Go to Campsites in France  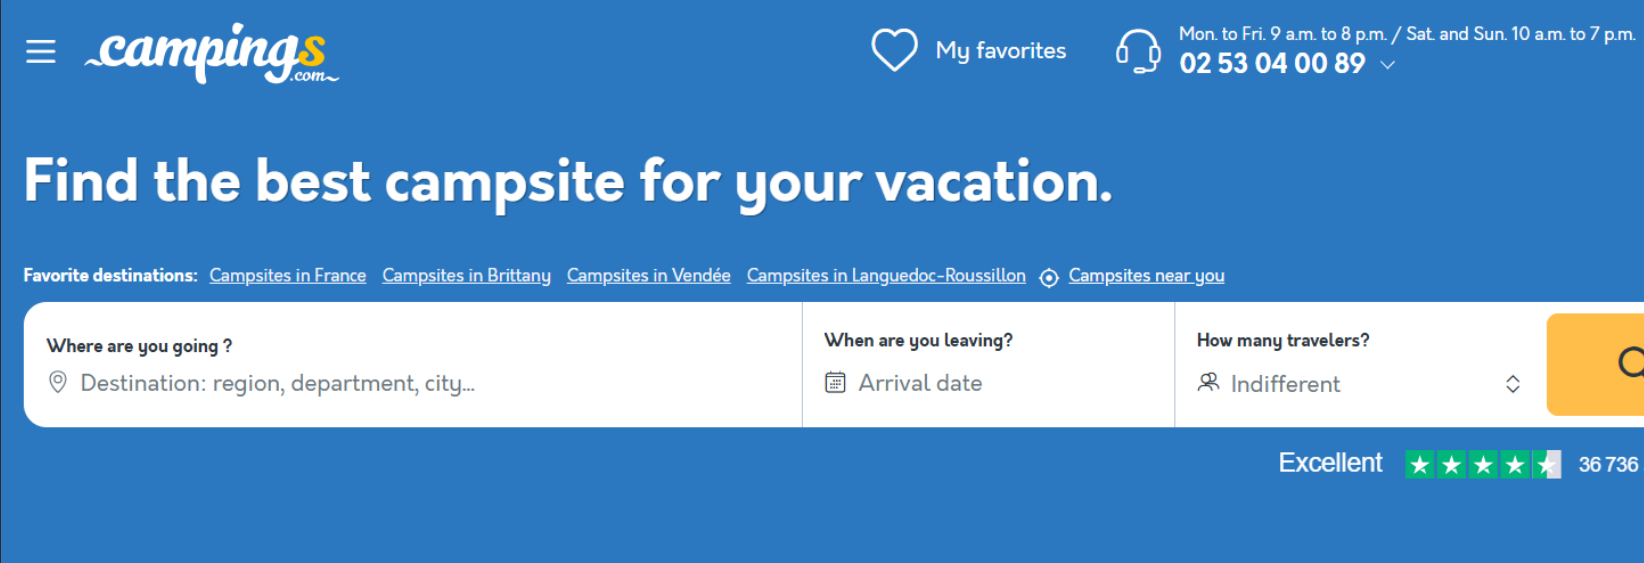coord(287,276)
